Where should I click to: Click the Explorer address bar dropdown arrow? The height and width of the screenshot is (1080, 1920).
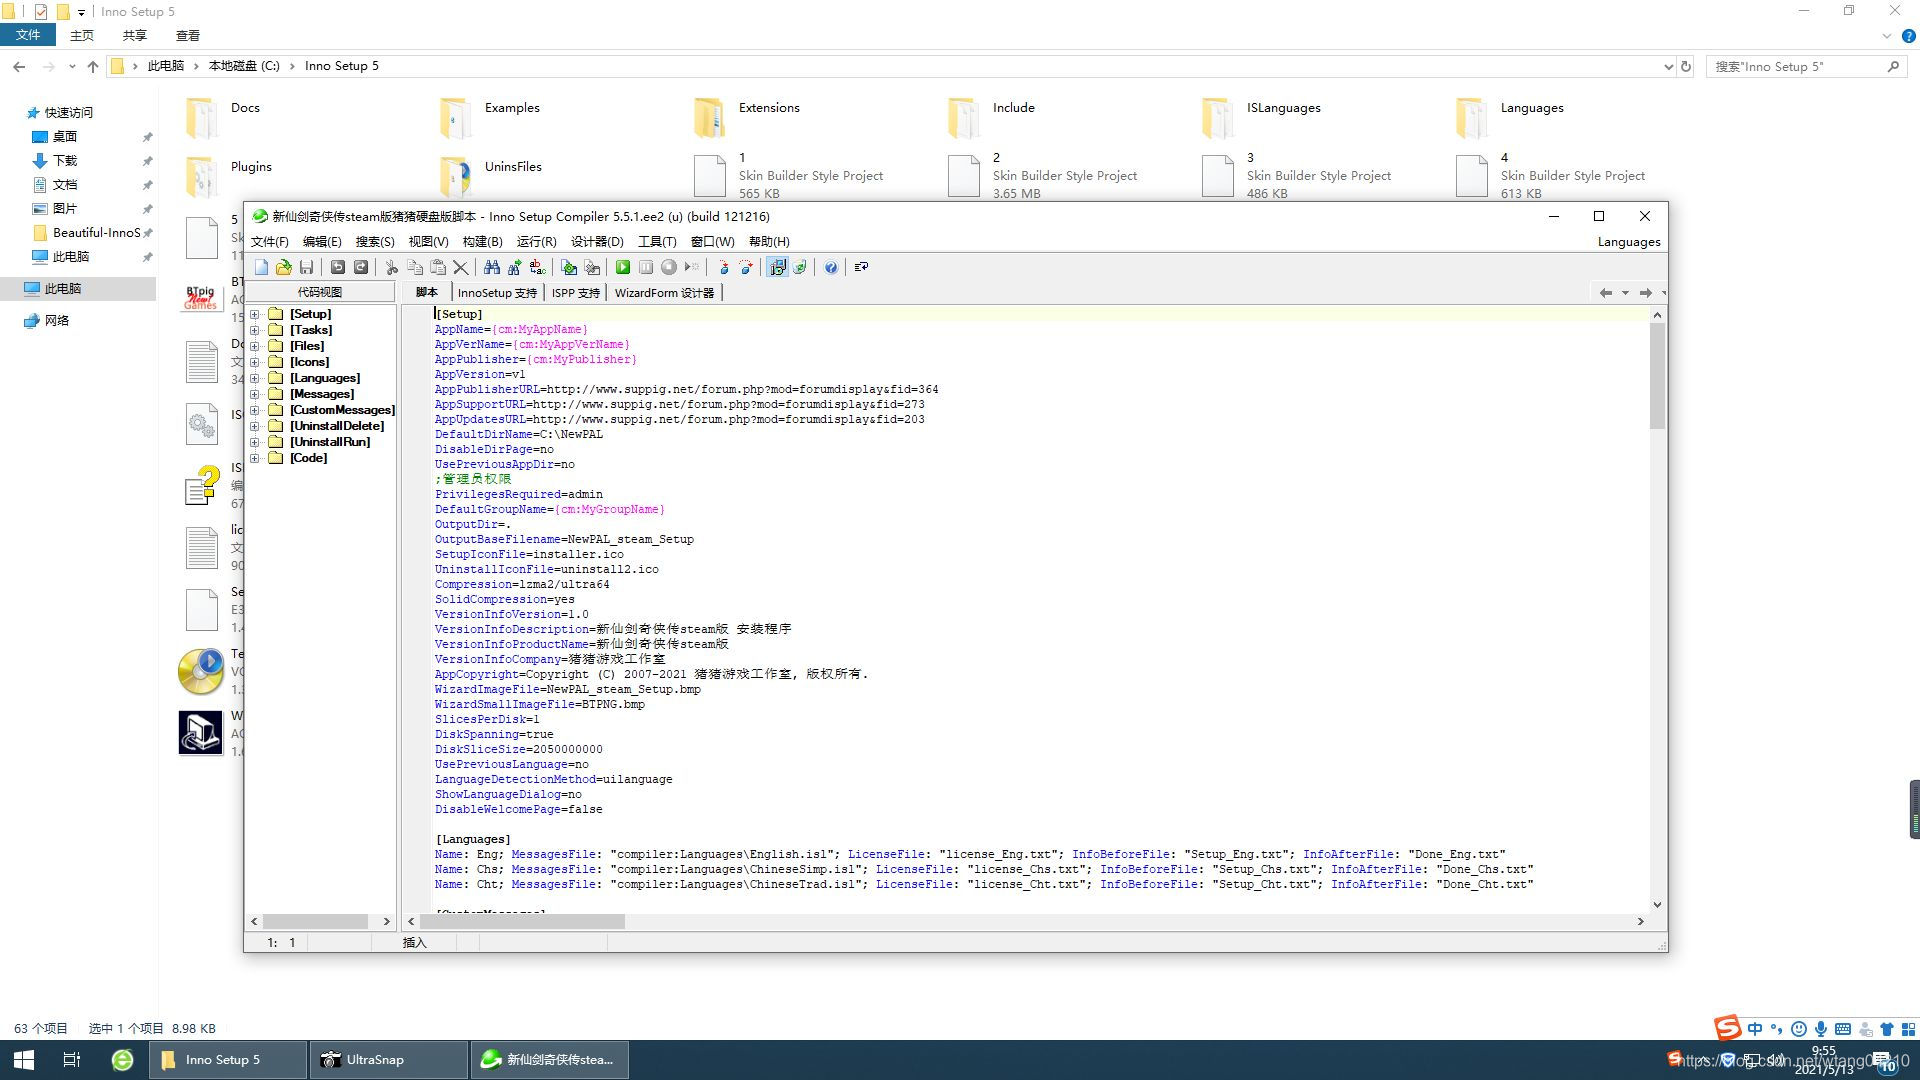1668,67
